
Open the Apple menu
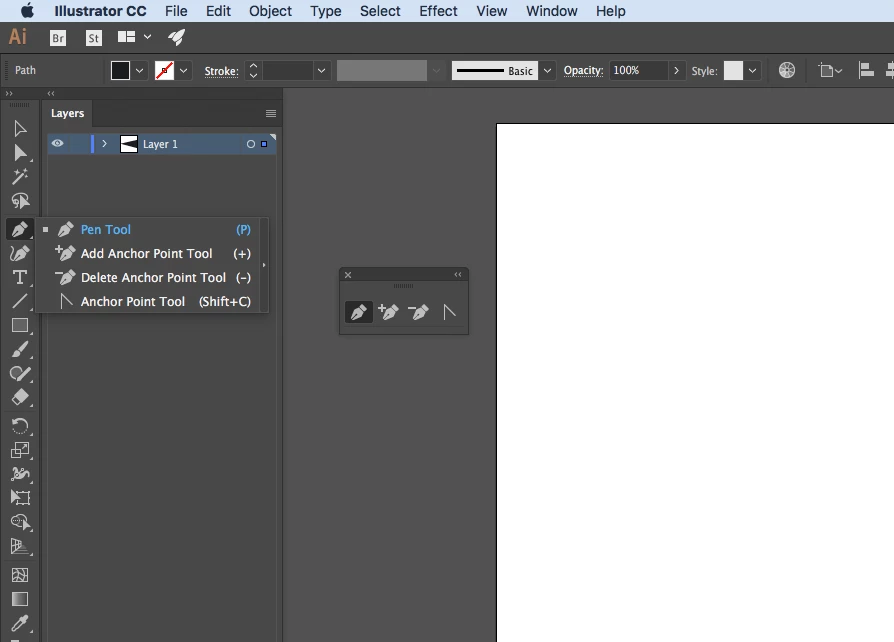coord(26,11)
